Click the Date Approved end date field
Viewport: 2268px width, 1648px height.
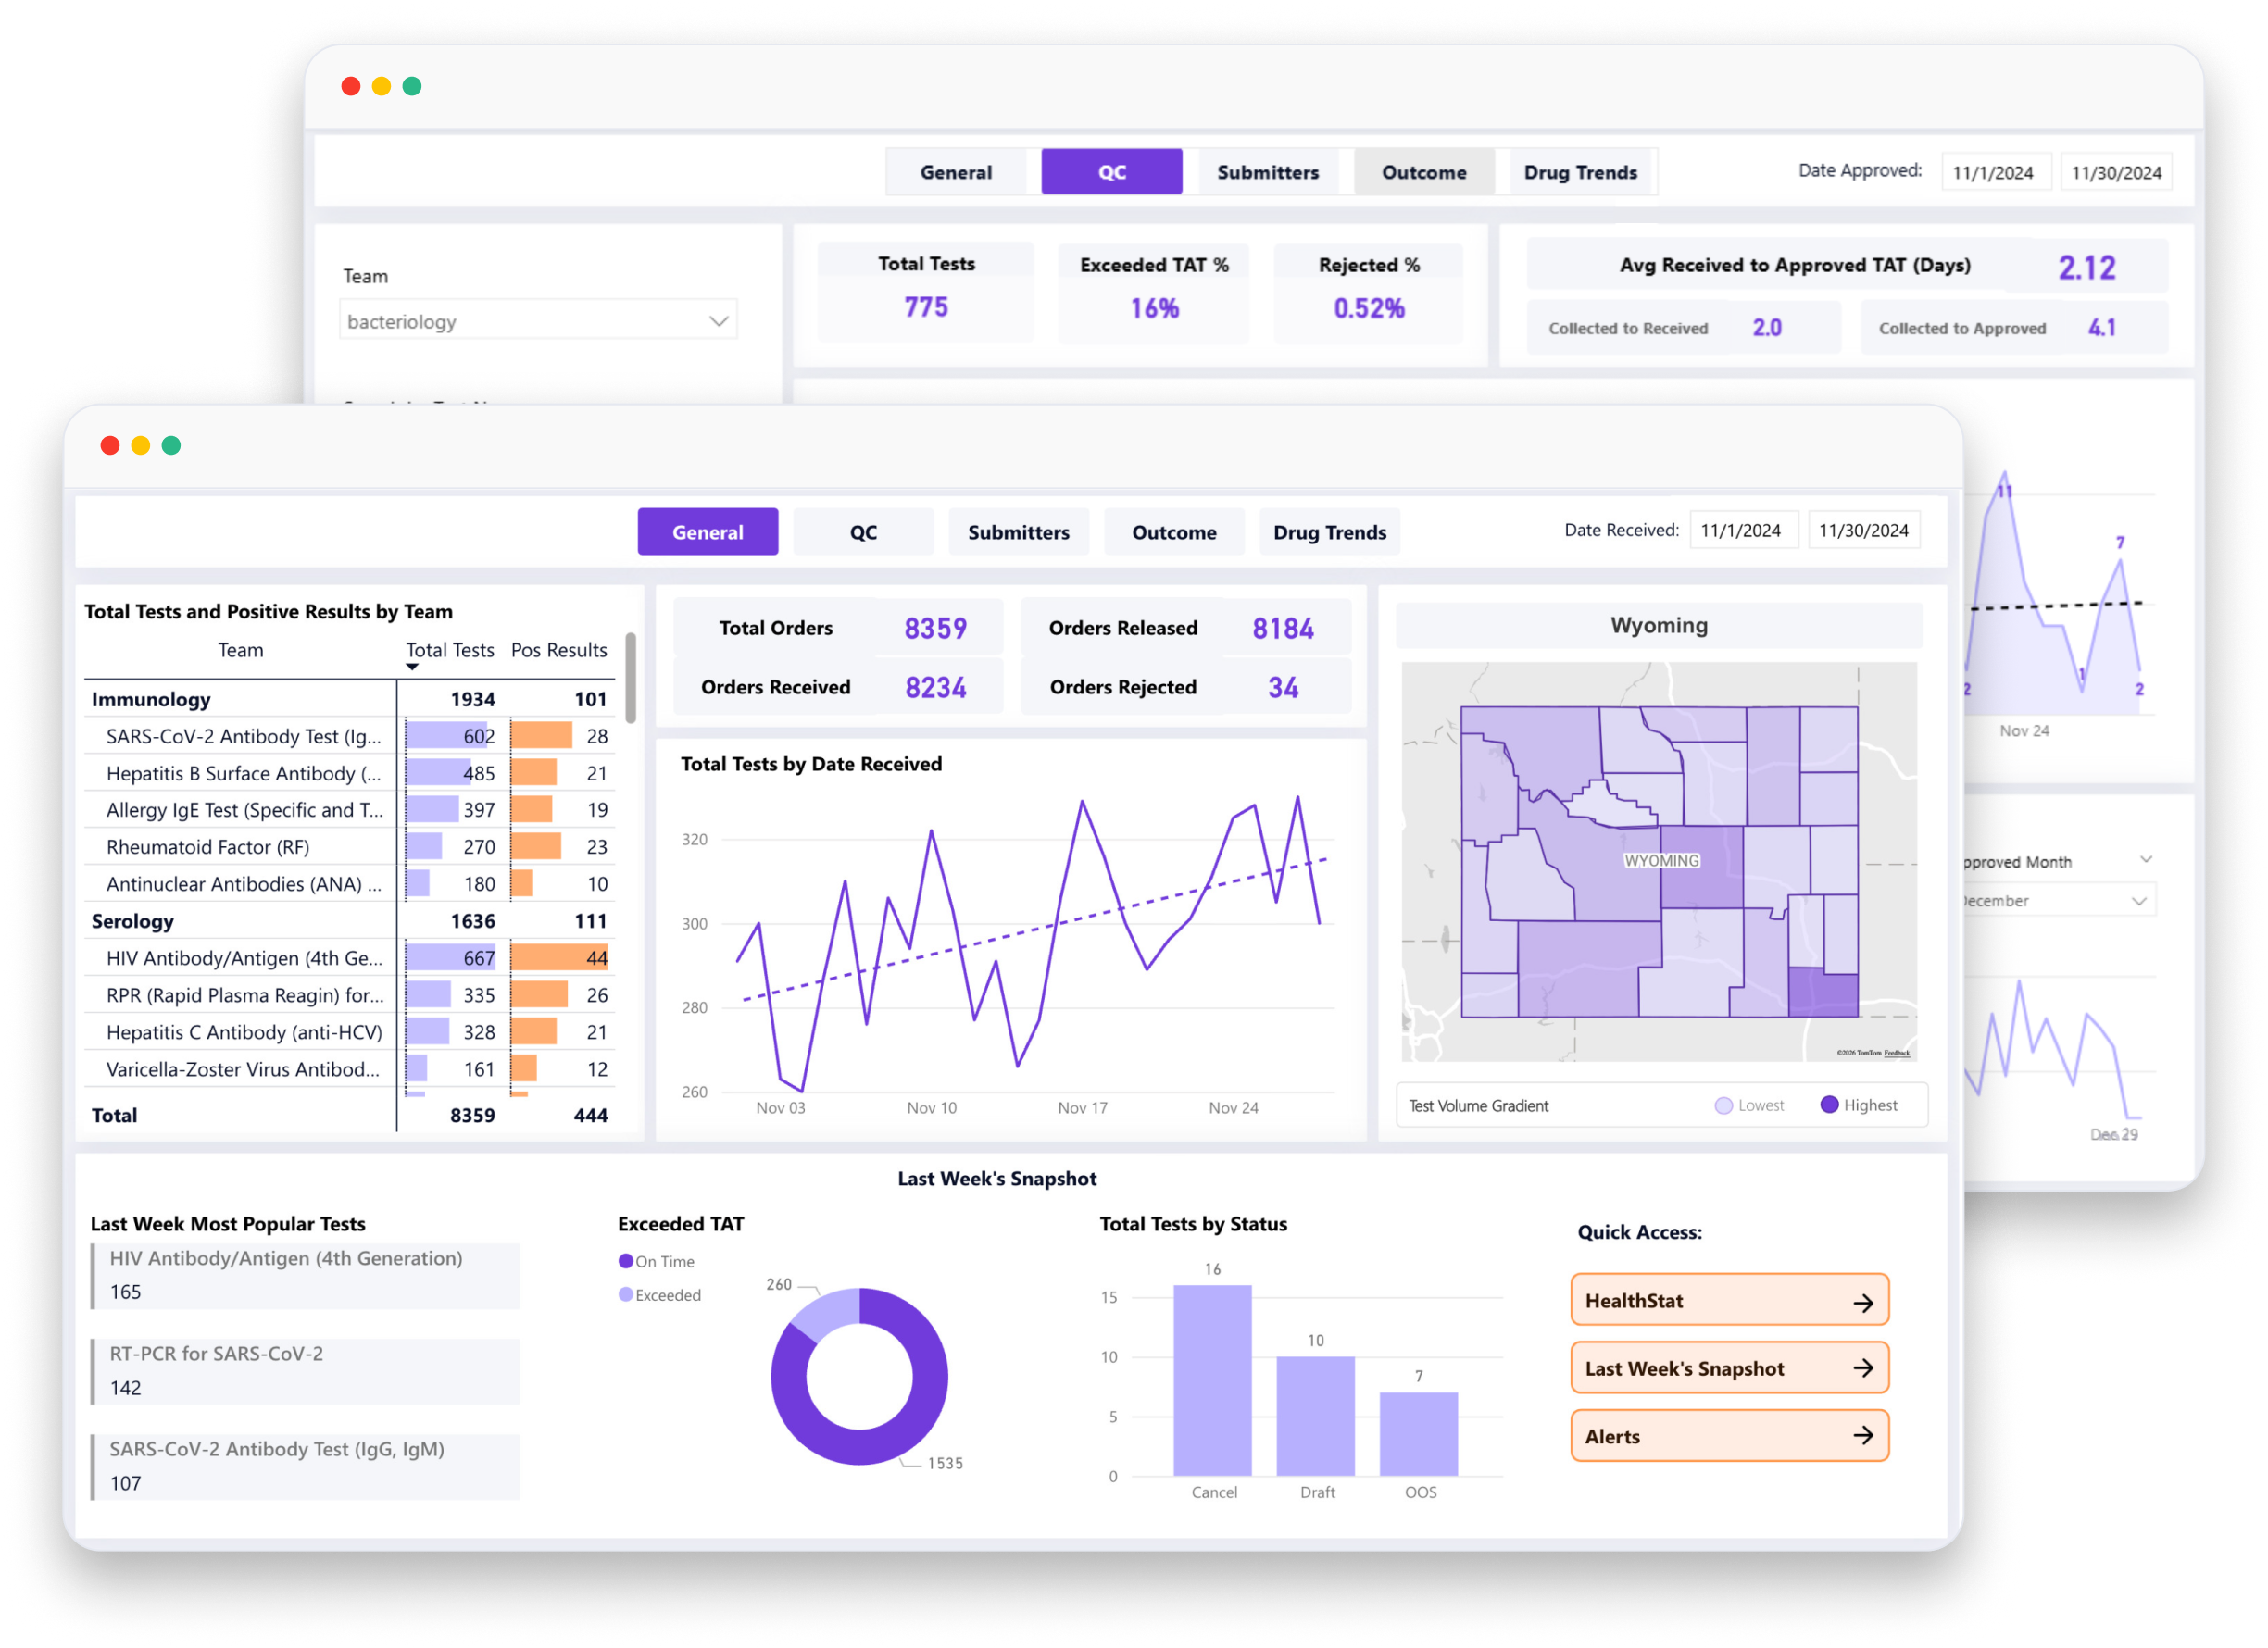tap(2115, 172)
